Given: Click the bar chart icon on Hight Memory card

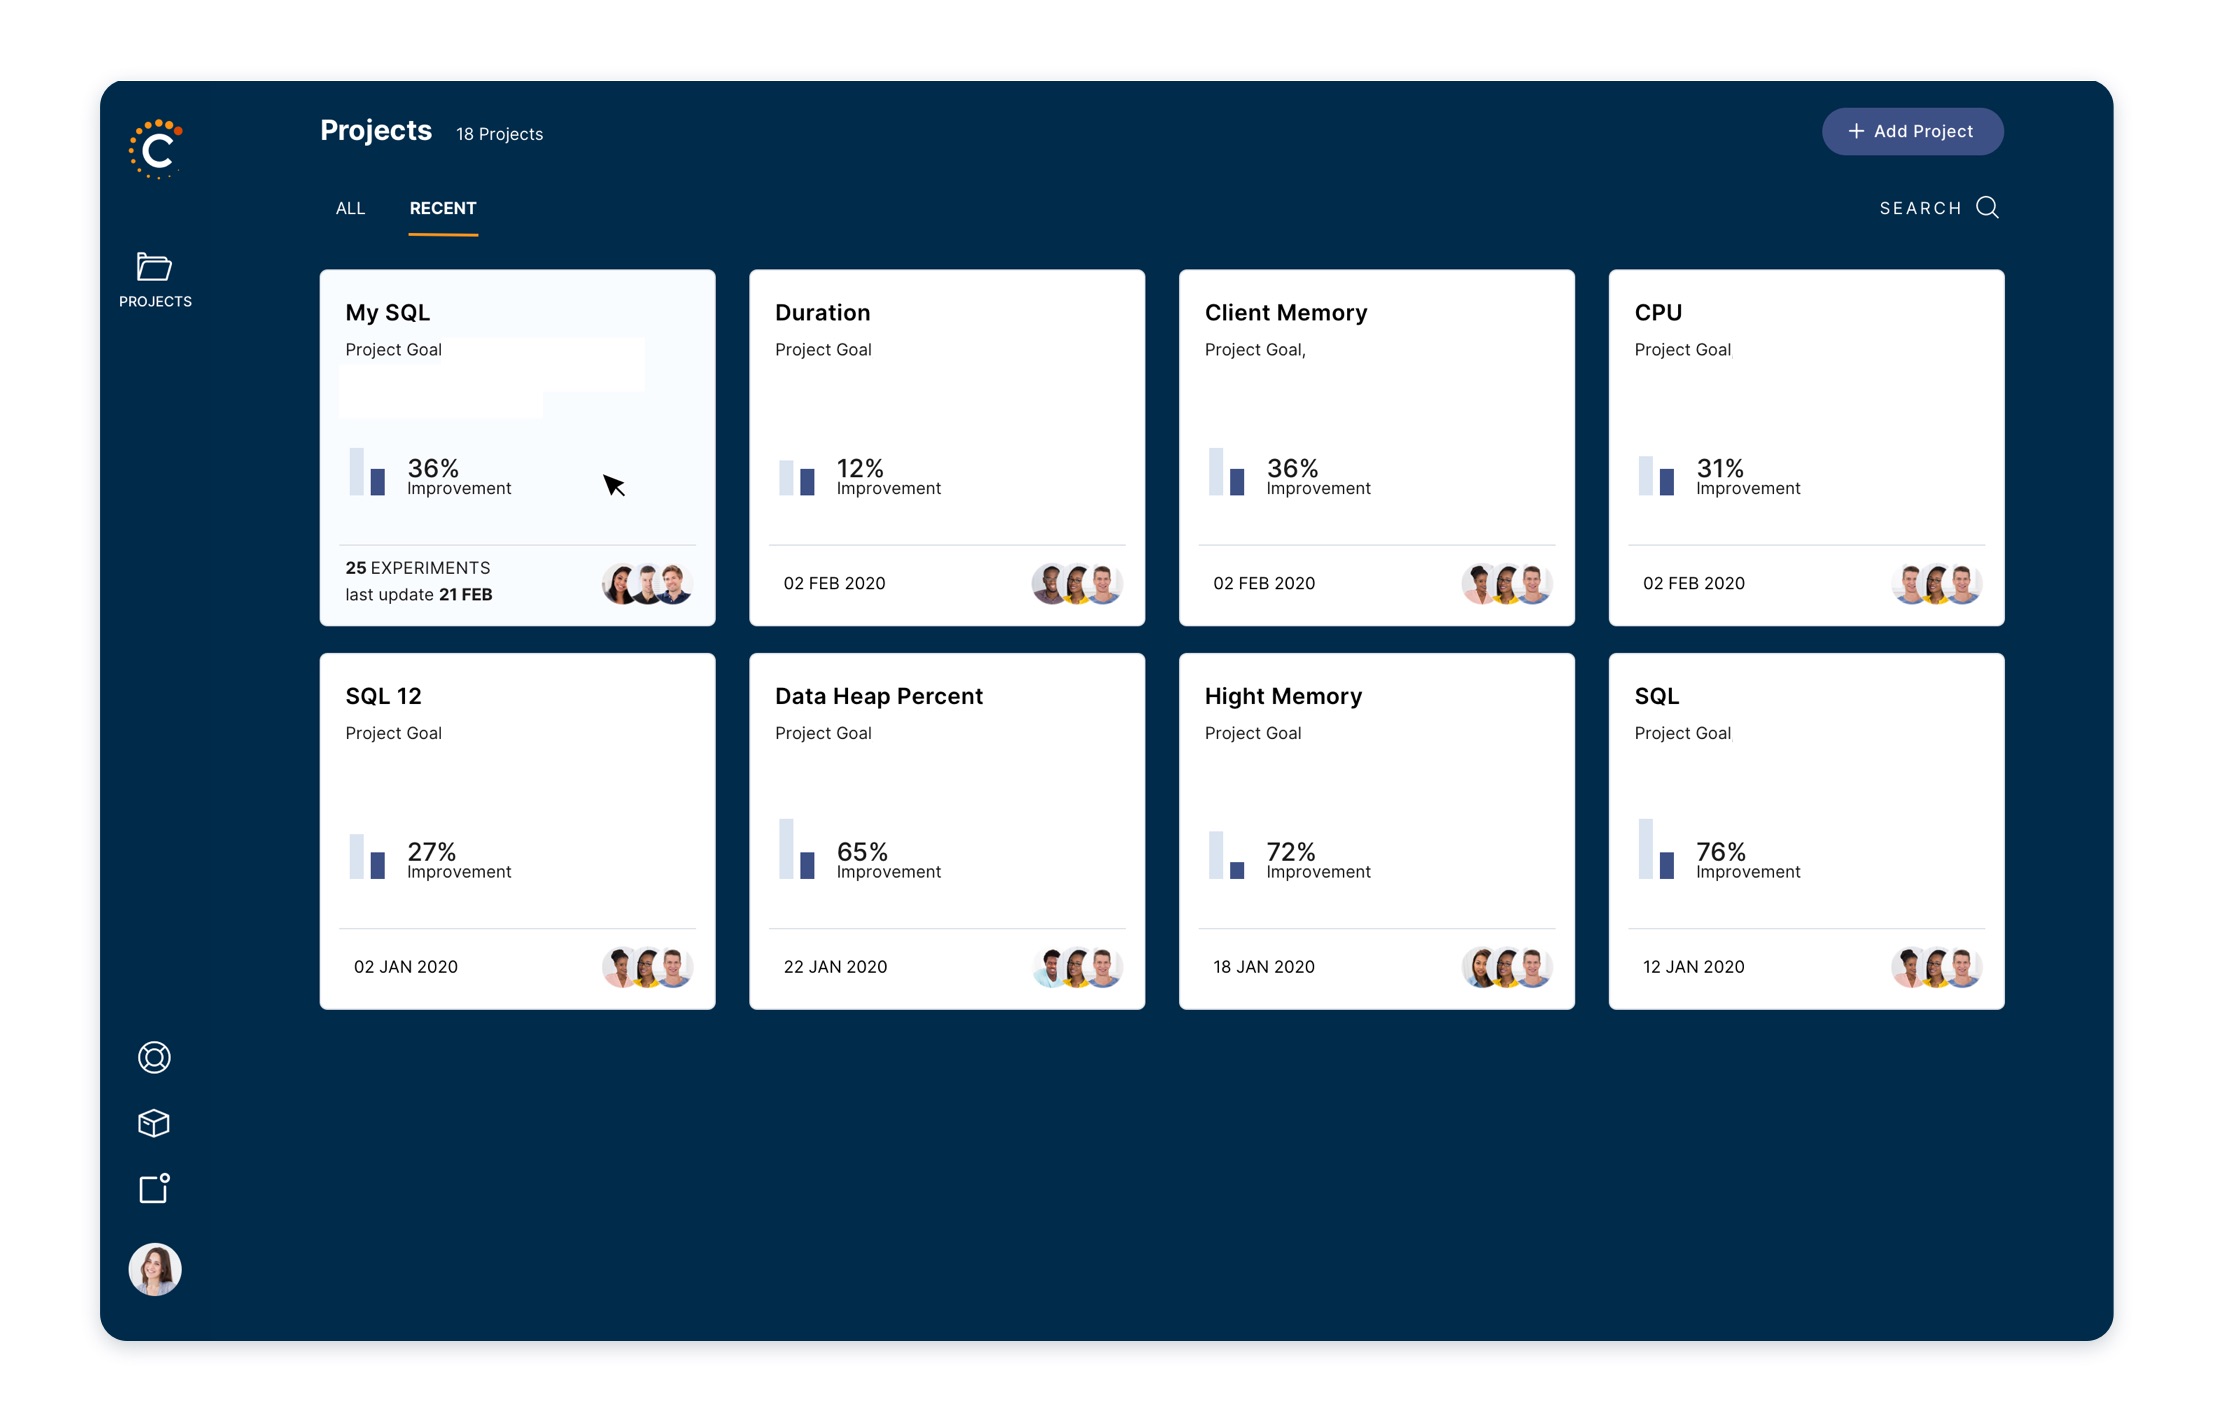Looking at the screenshot, I should click(1227, 855).
